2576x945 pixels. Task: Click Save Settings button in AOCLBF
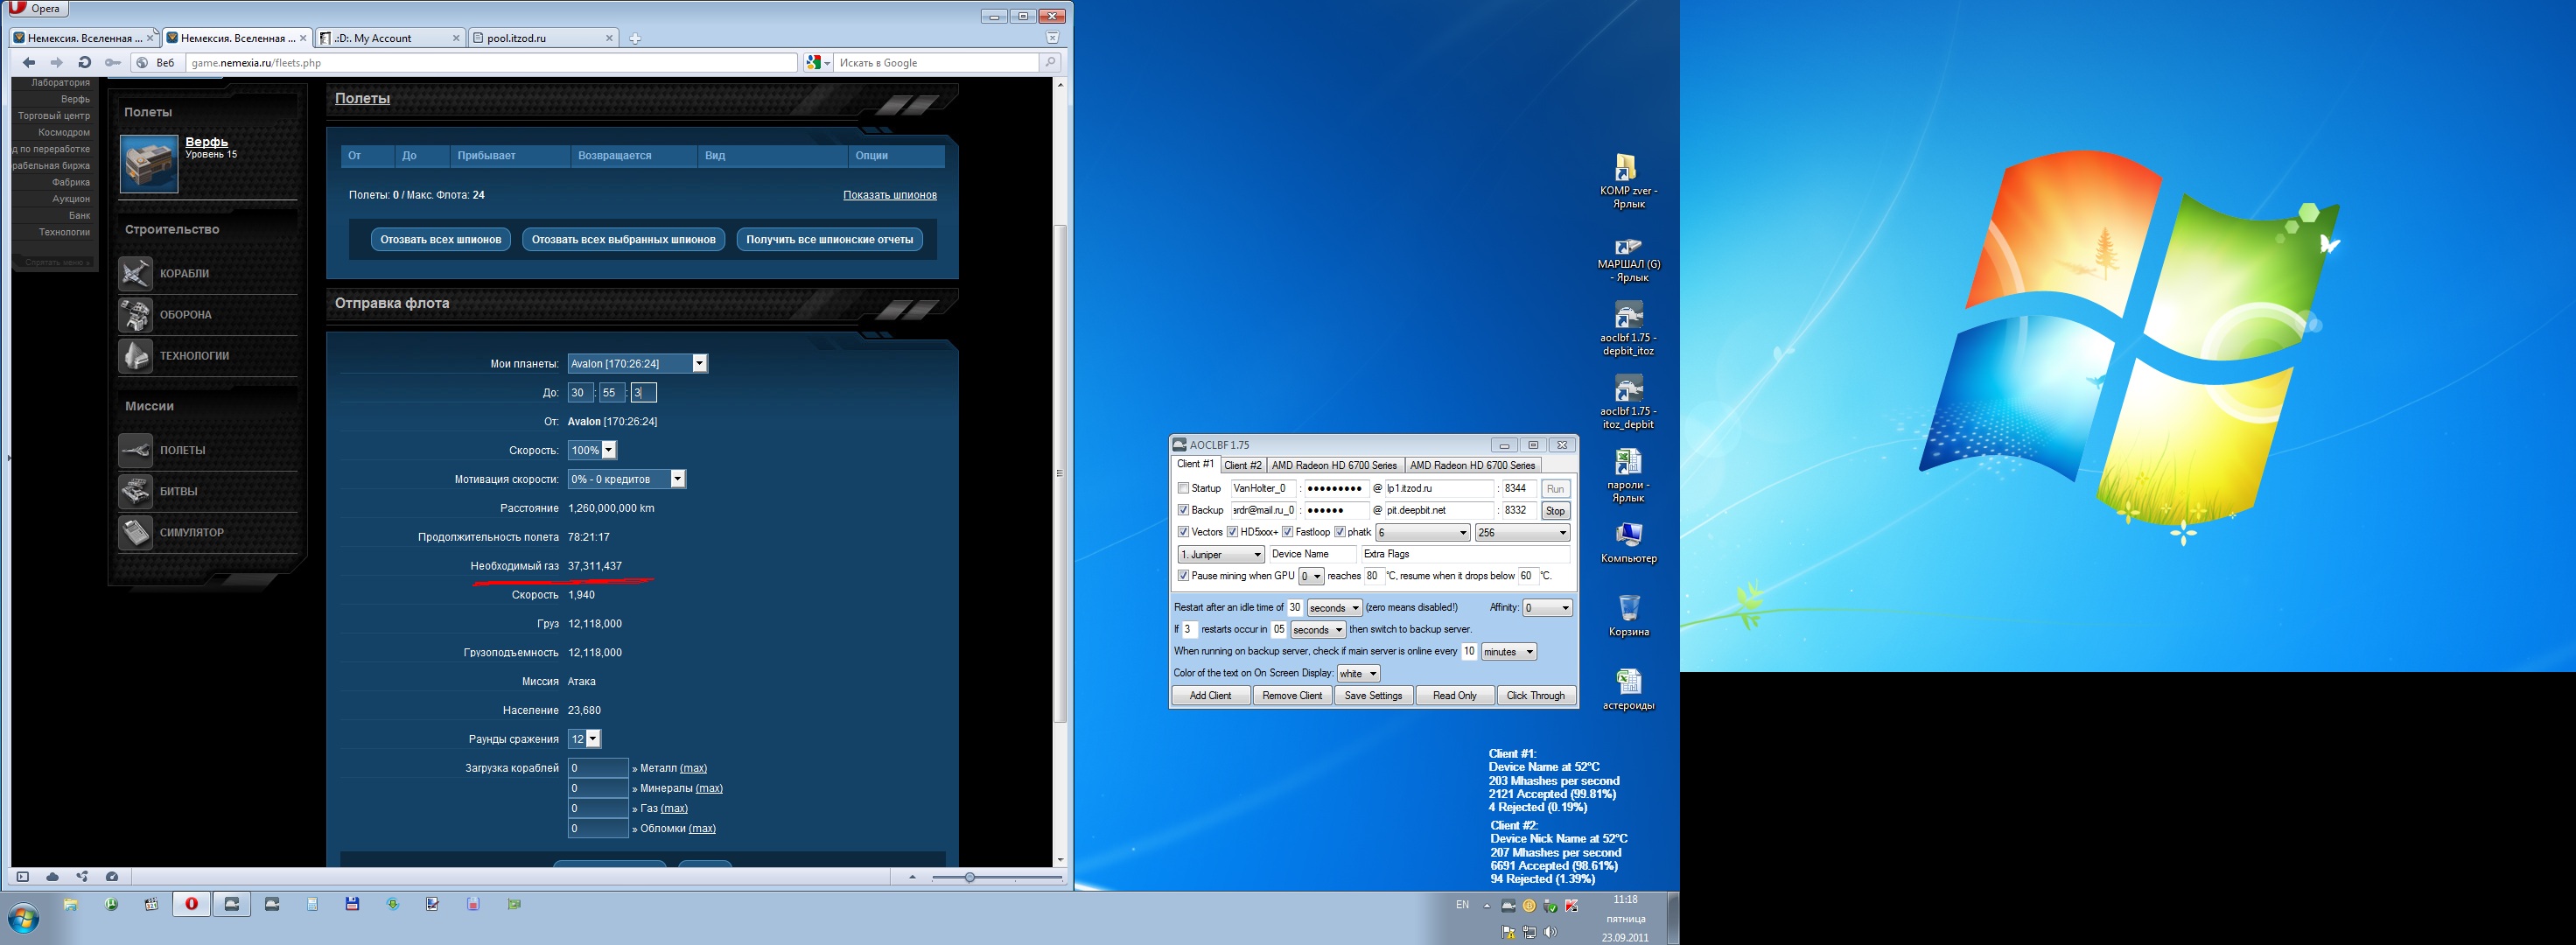click(1373, 696)
